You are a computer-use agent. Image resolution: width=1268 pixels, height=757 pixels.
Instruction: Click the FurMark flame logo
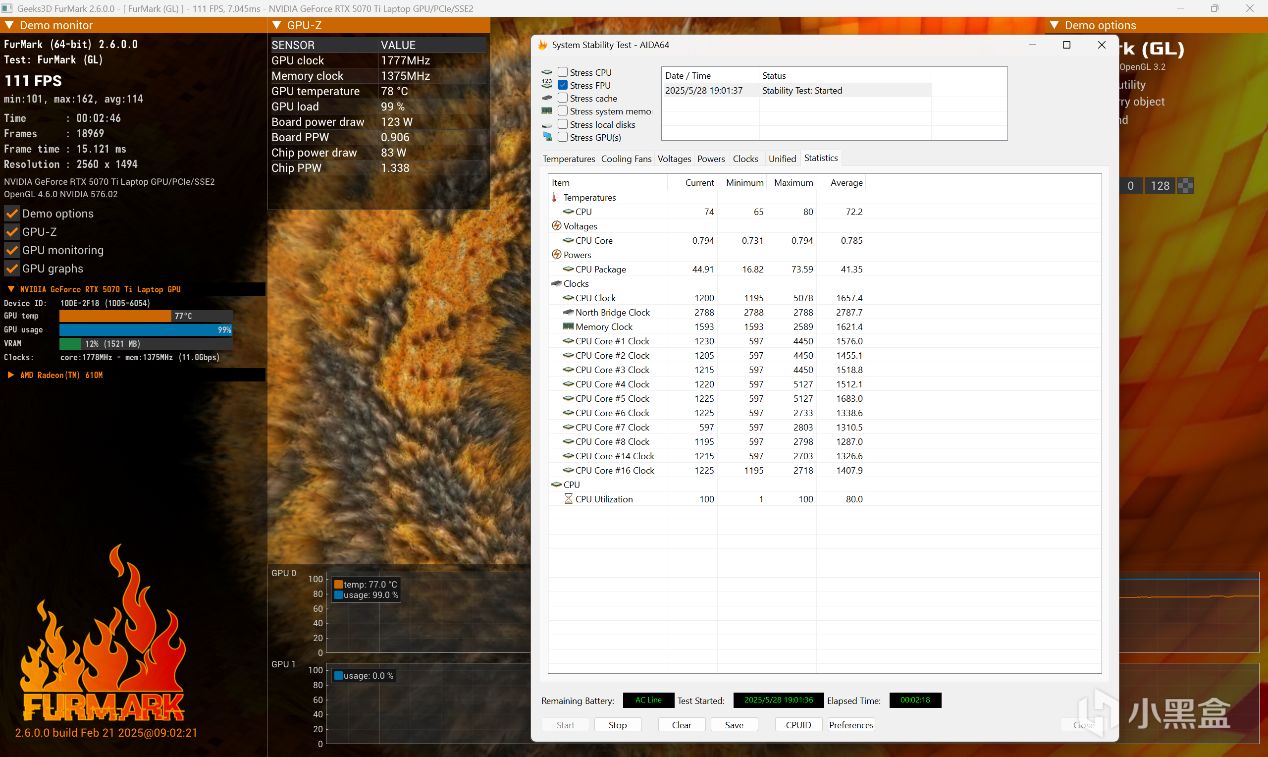pos(104,632)
